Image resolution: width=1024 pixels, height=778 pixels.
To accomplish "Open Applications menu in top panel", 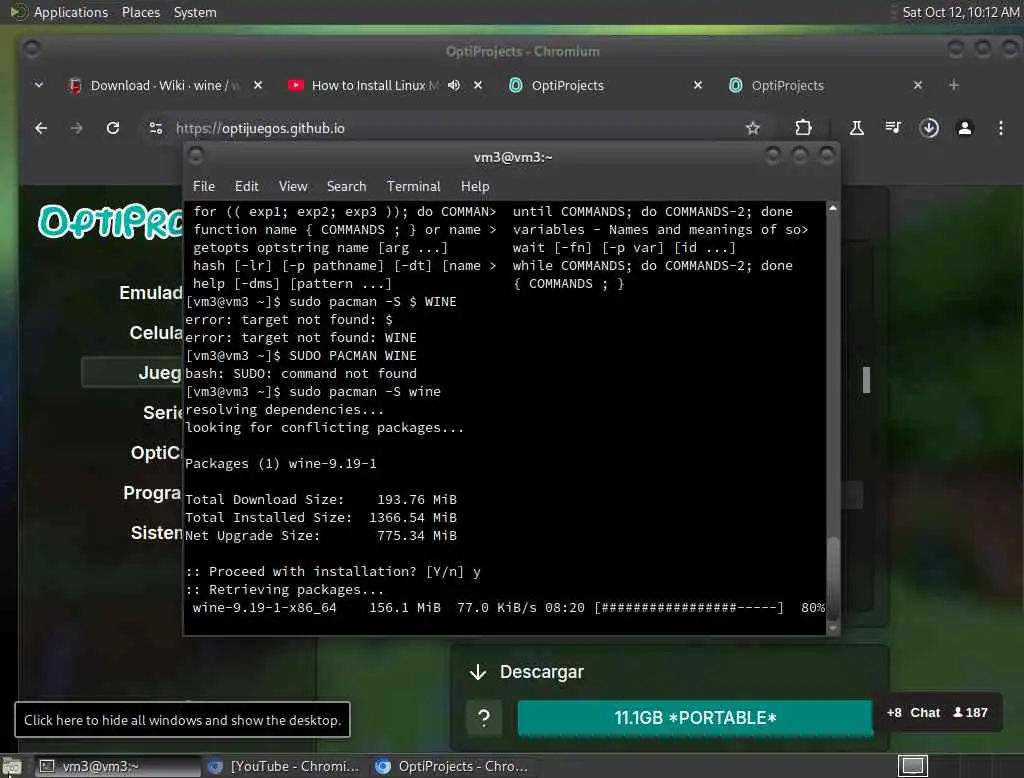I will tap(71, 12).
